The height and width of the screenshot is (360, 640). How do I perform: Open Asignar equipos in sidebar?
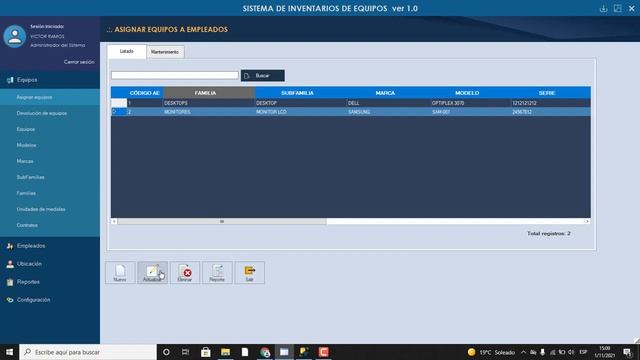click(50, 97)
